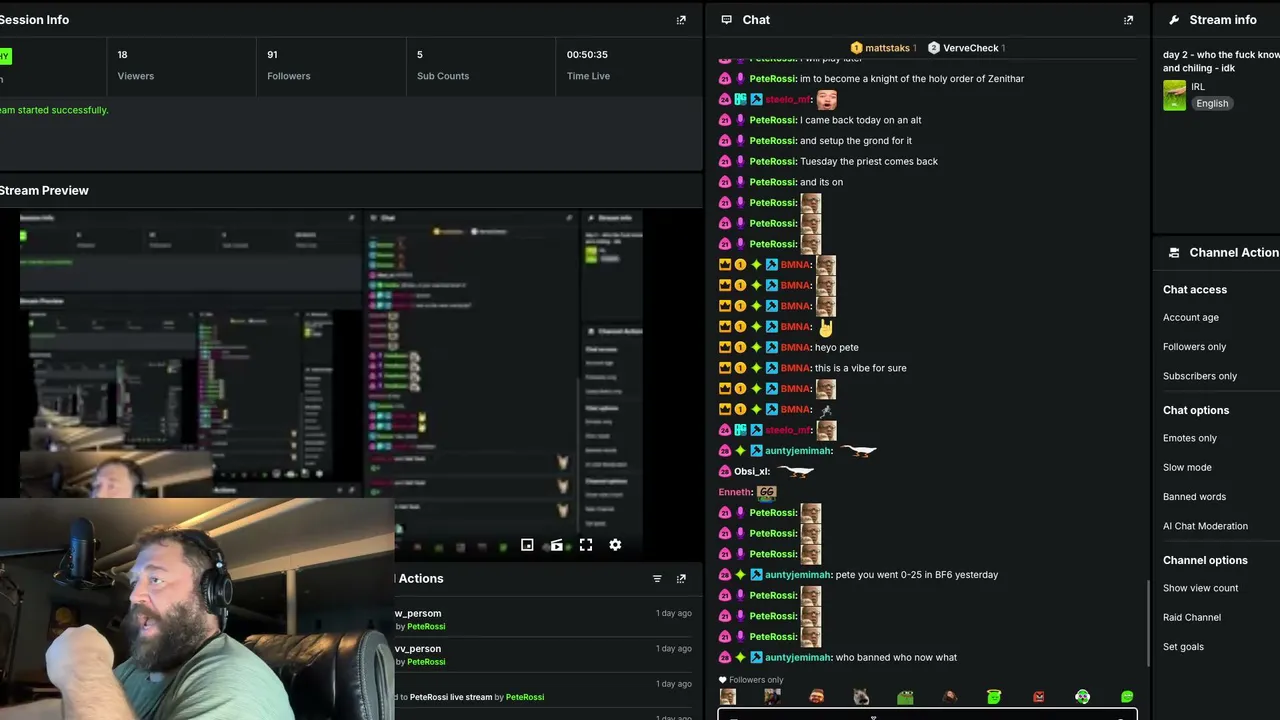Image resolution: width=1280 pixels, height=720 pixels.
Task: Pop out the Actions panel
Action: (681, 579)
